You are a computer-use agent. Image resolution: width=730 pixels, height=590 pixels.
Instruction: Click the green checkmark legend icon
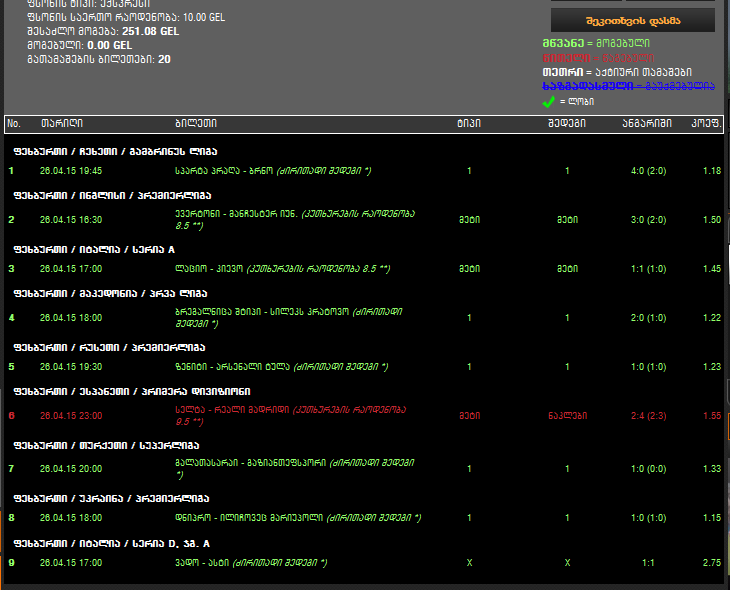(x=548, y=101)
